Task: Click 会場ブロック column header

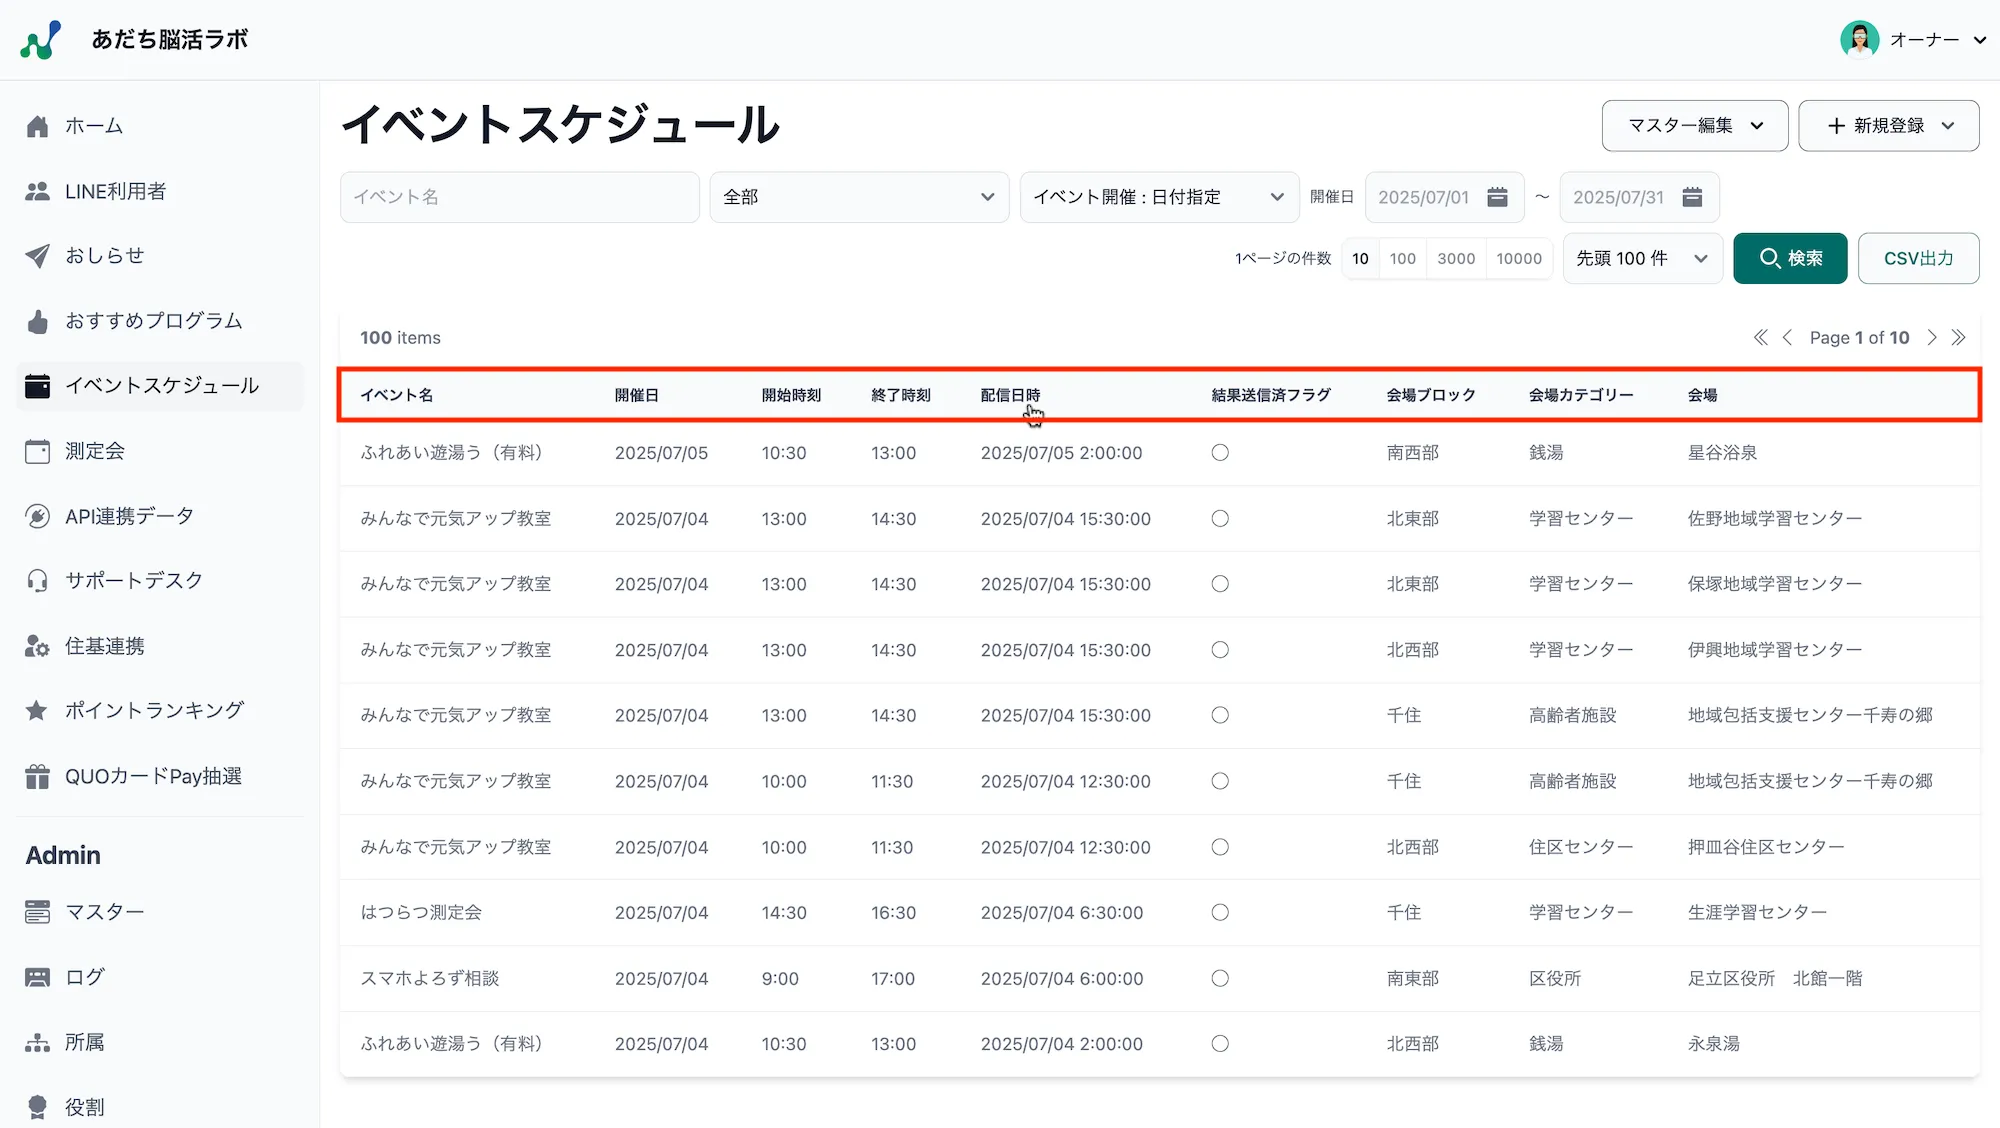Action: click(x=1431, y=395)
